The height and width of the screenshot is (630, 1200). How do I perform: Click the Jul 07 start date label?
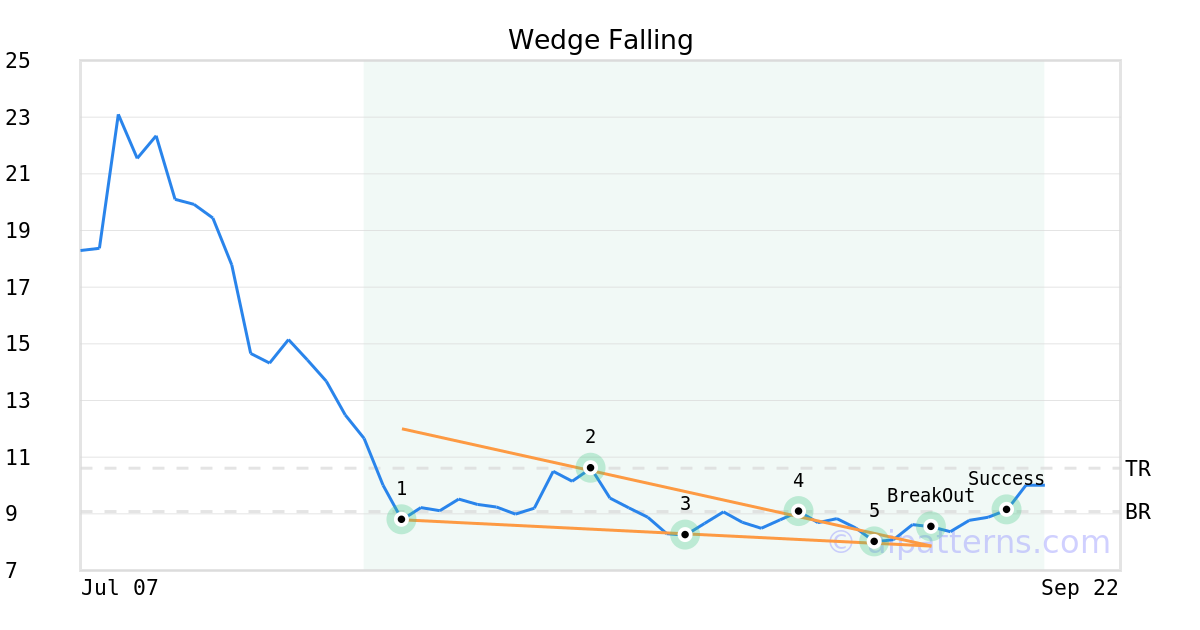[x=120, y=587]
